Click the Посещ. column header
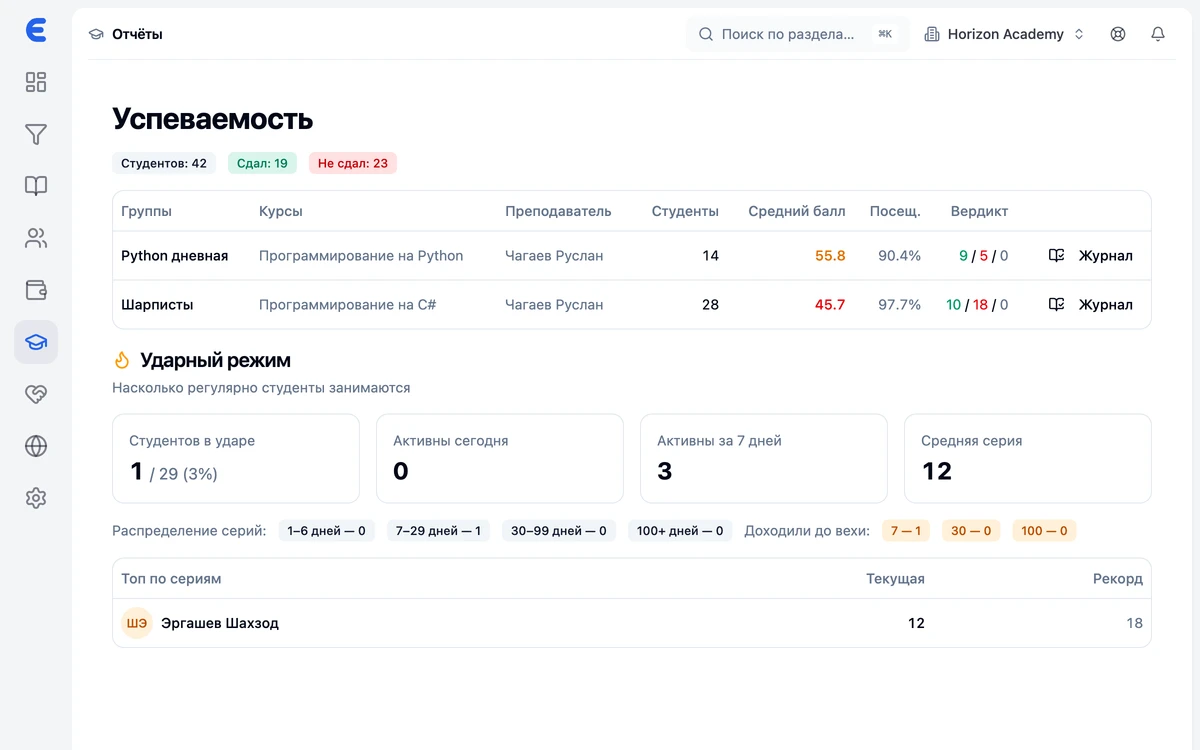The height and width of the screenshot is (750, 1200). pos(895,212)
